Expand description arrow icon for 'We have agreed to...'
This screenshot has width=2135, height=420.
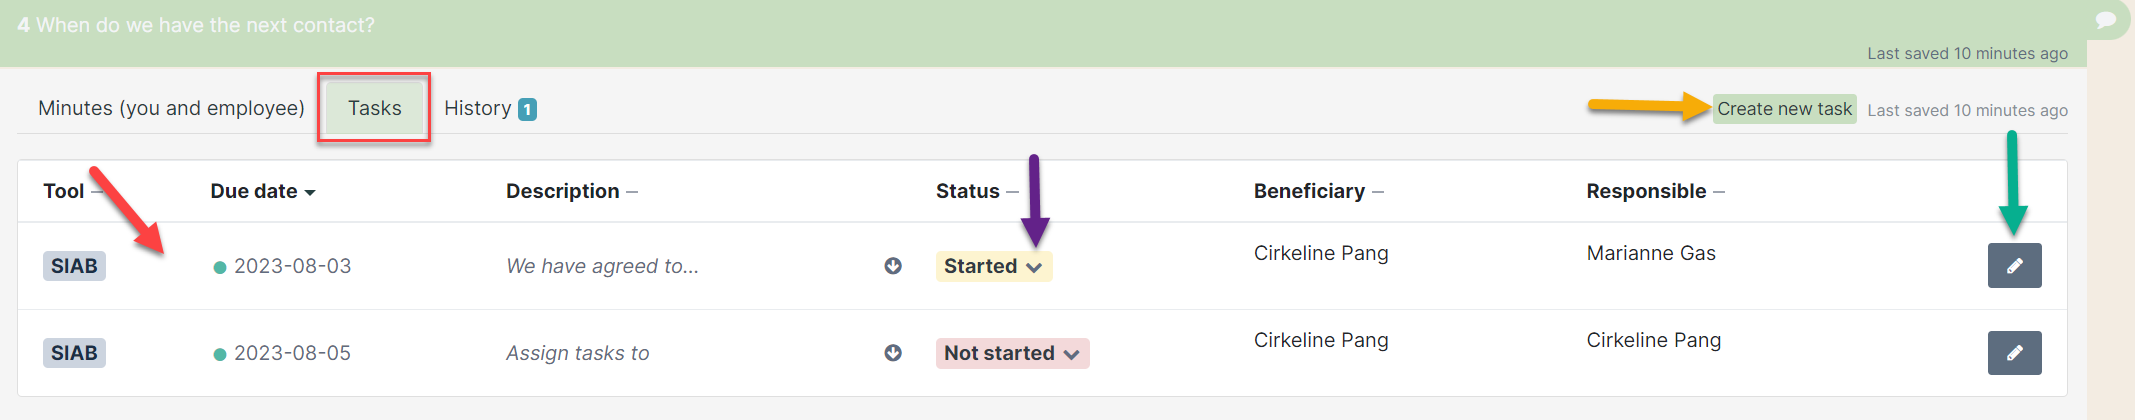(893, 266)
